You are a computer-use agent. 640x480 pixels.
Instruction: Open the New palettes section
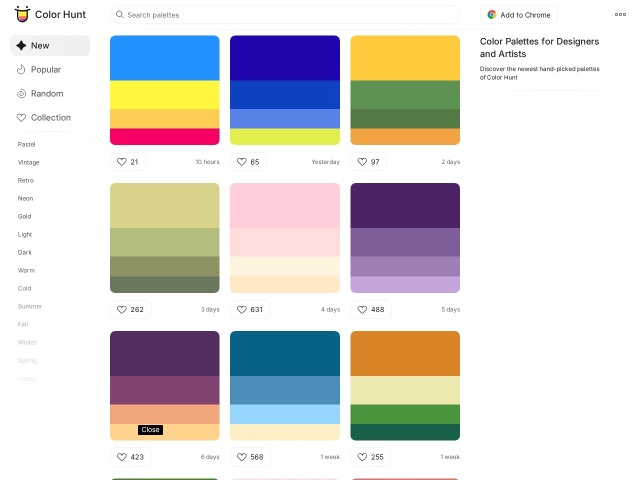coord(50,45)
